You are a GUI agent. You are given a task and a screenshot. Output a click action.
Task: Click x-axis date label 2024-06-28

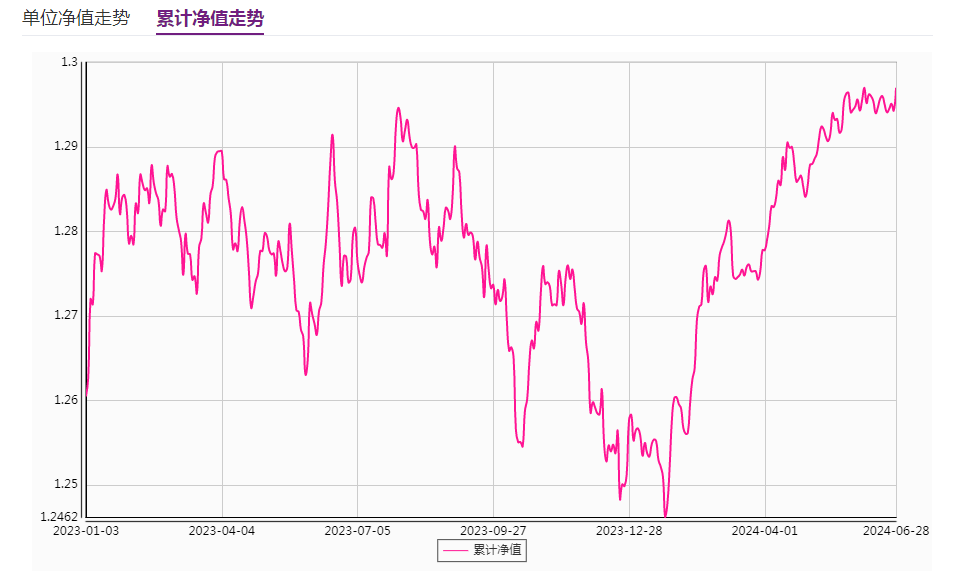pos(896,531)
